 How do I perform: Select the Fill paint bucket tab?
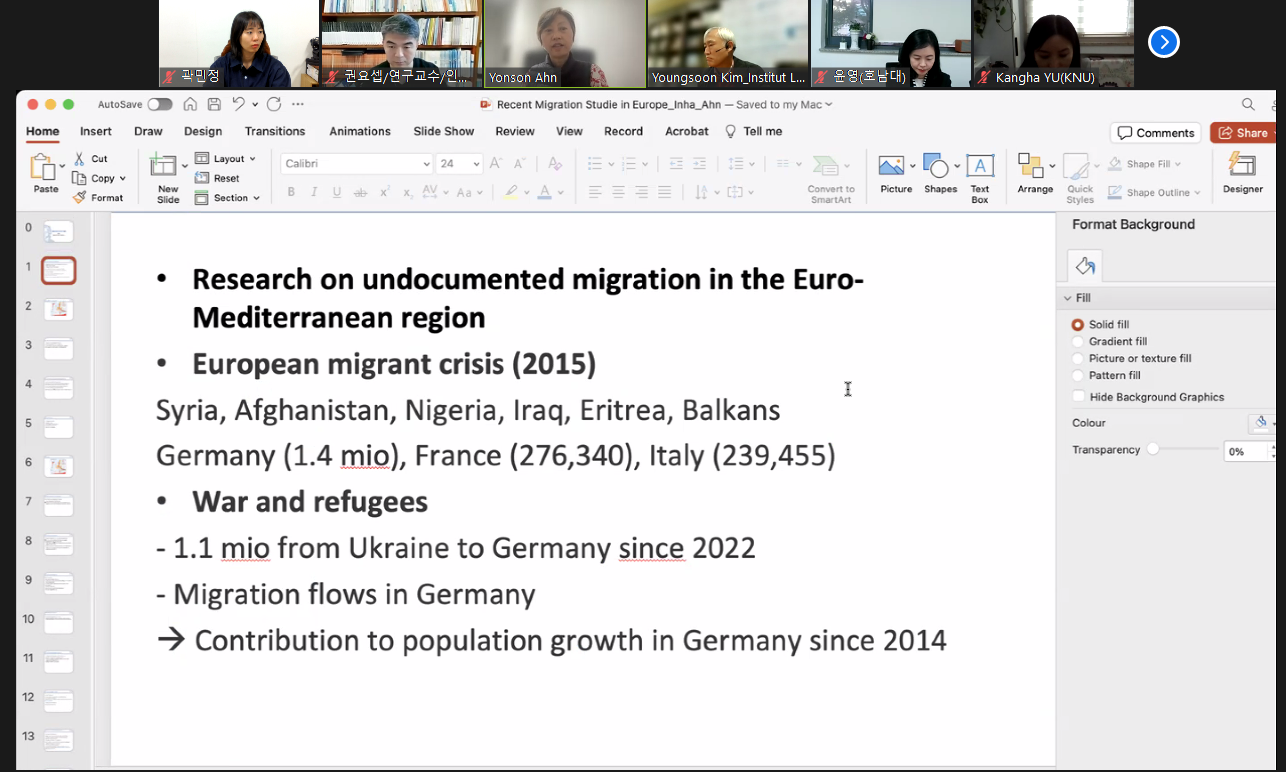tap(1085, 266)
